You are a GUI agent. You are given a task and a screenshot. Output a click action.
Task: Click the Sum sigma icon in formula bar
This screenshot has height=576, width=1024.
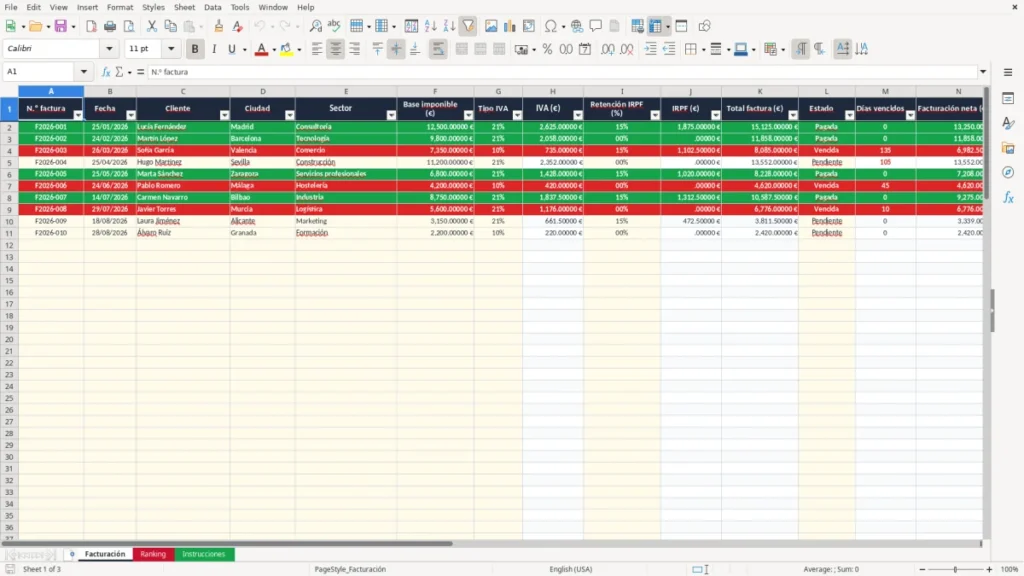coord(119,72)
